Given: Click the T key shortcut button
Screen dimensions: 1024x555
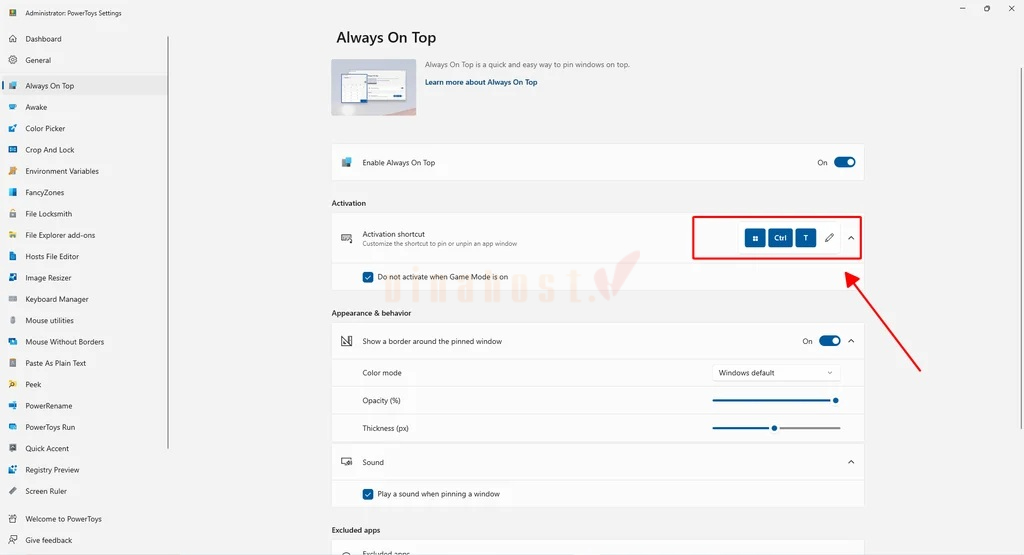Looking at the screenshot, I should coord(806,238).
